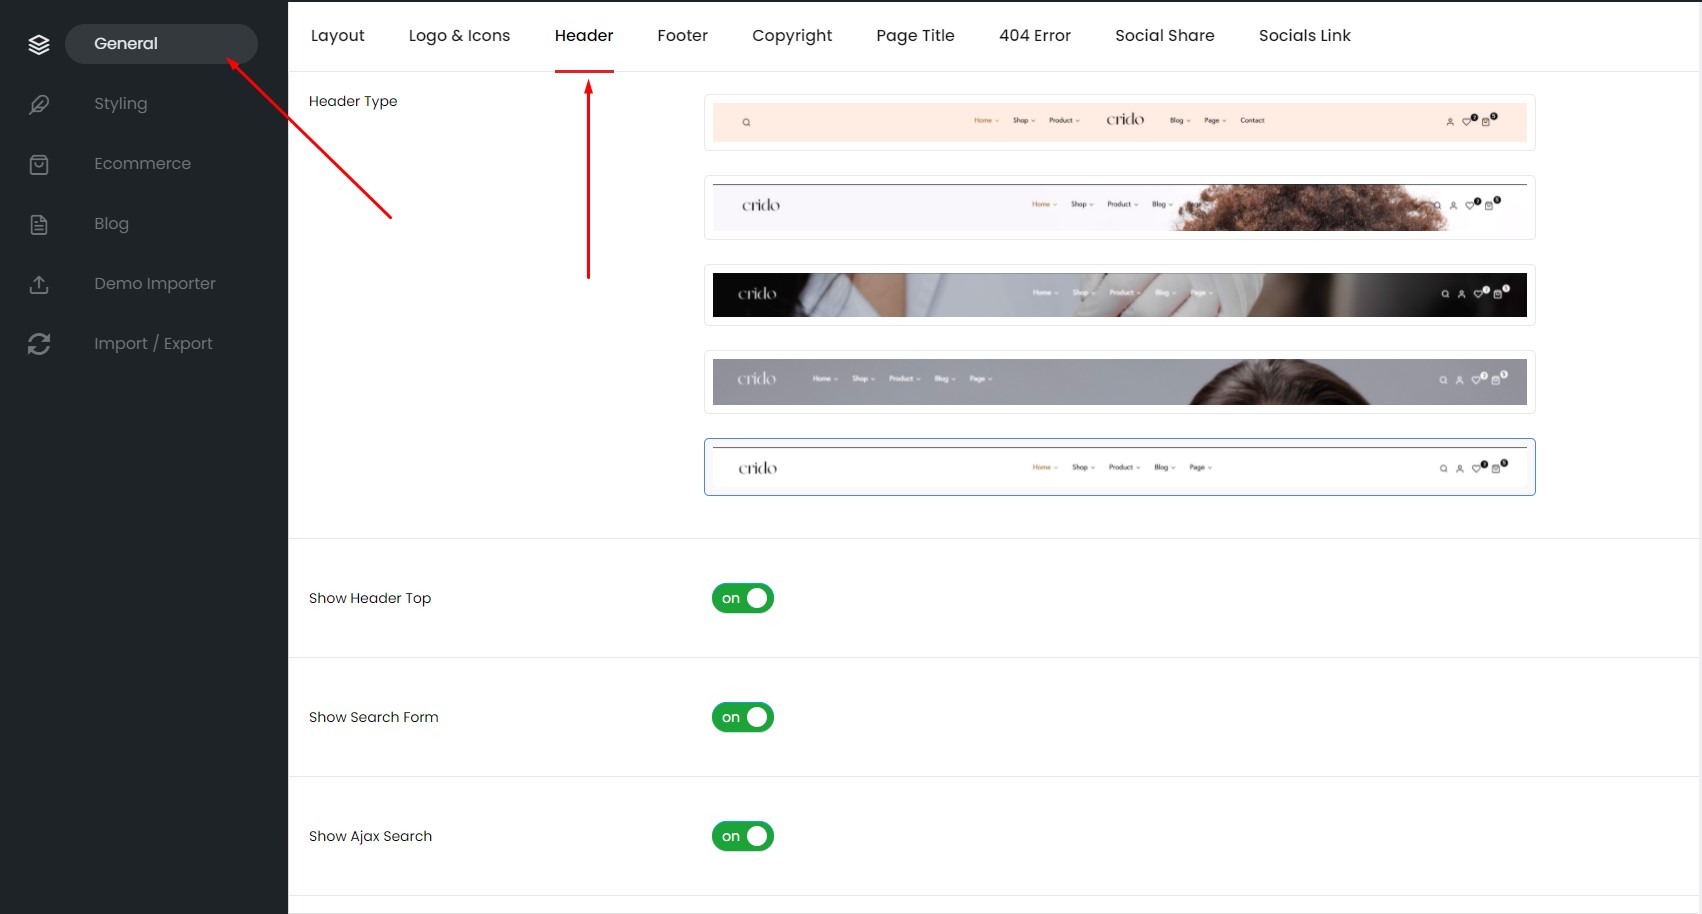
Task: Select the peach centered-logo header type
Action: [x=1119, y=122]
